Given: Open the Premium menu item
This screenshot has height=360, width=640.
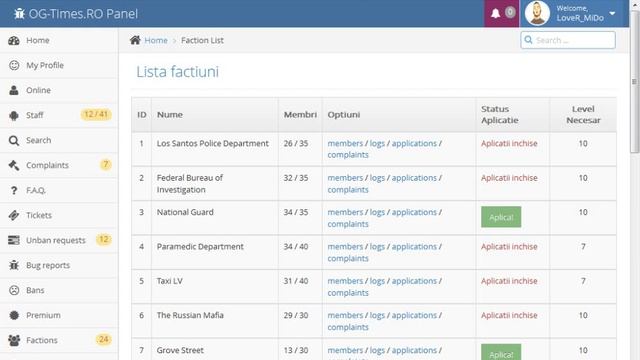Looking at the screenshot, I should [x=59, y=315].
